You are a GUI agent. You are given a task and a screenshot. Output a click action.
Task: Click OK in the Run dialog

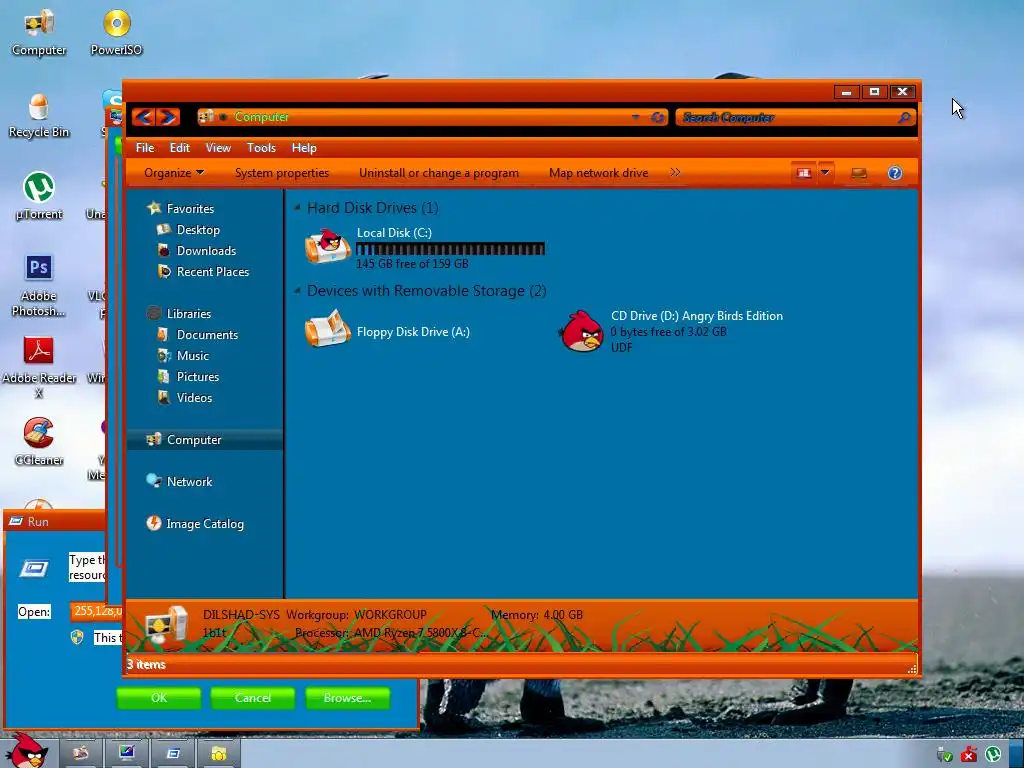click(x=159, y=697)
